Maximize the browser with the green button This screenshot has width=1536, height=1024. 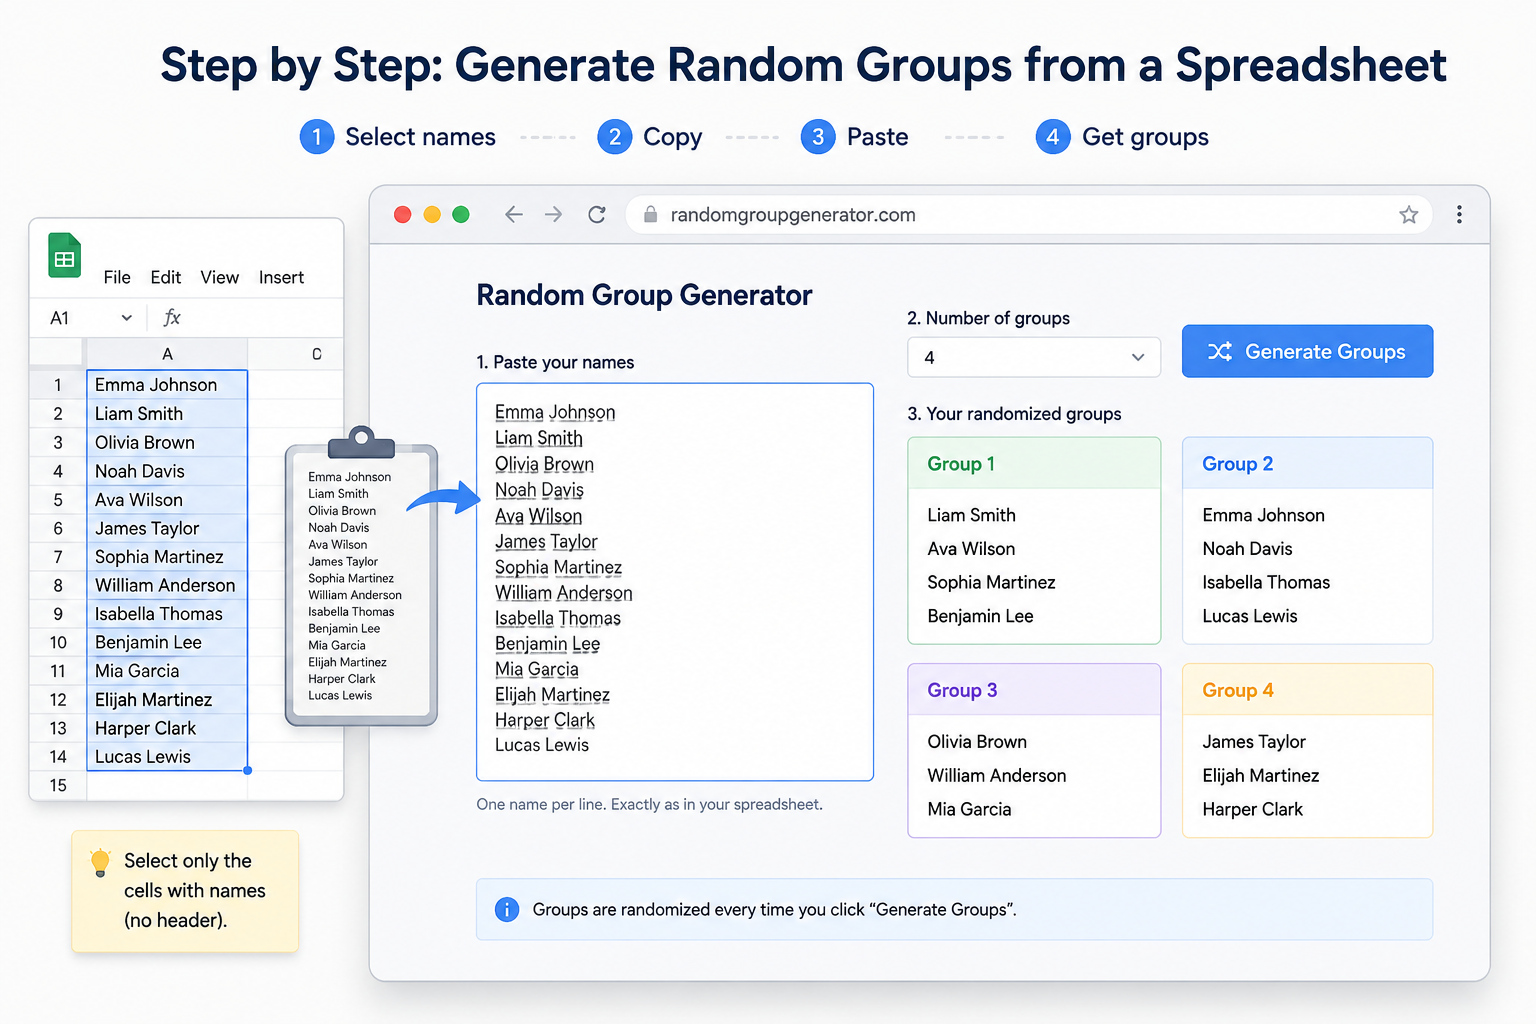coord(461,214)
